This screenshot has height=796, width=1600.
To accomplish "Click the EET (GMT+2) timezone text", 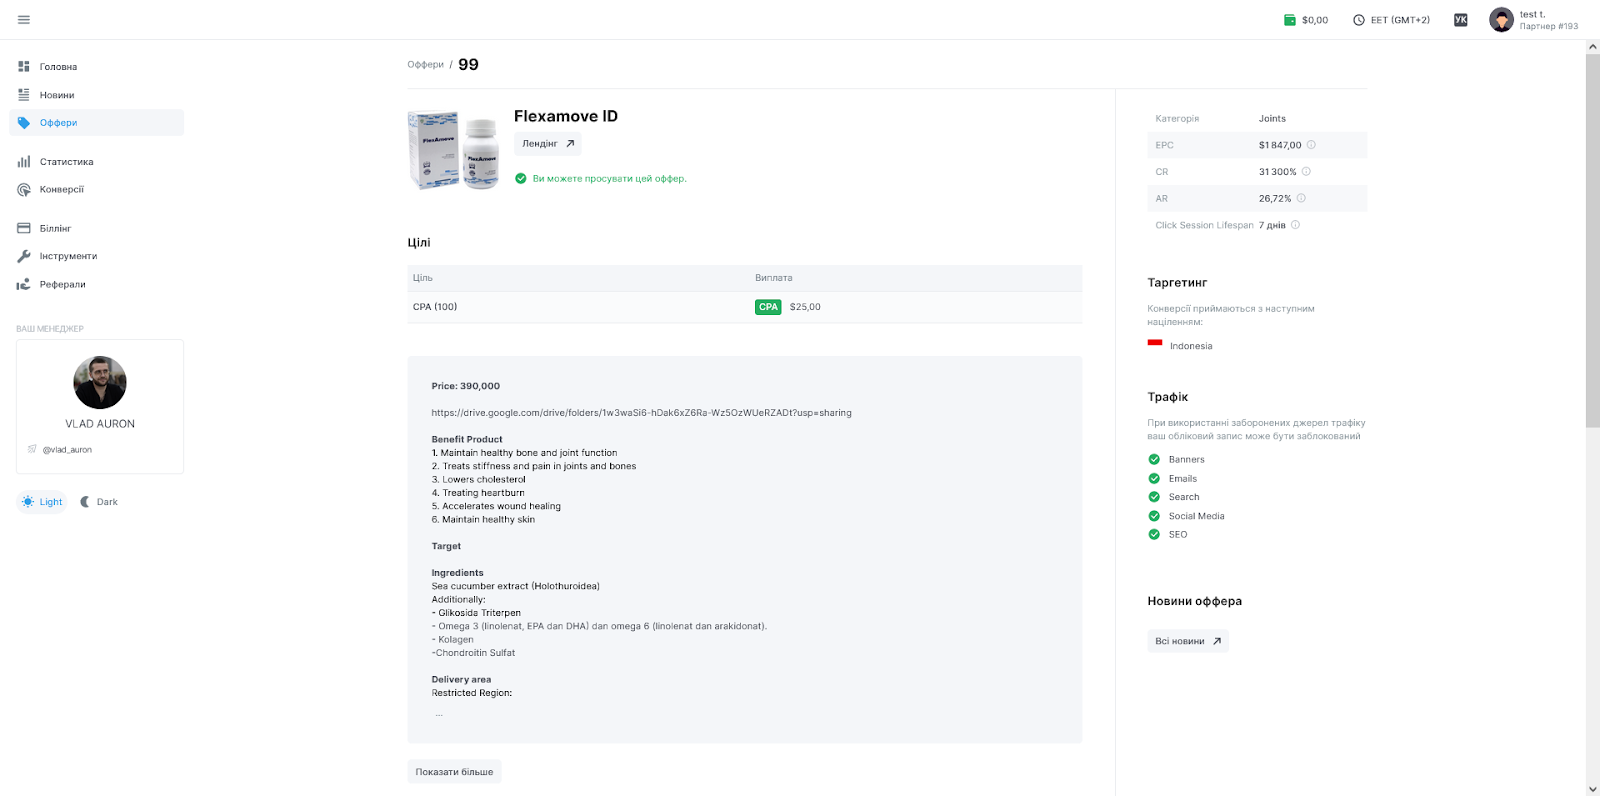I will [x=1400, y=20].
